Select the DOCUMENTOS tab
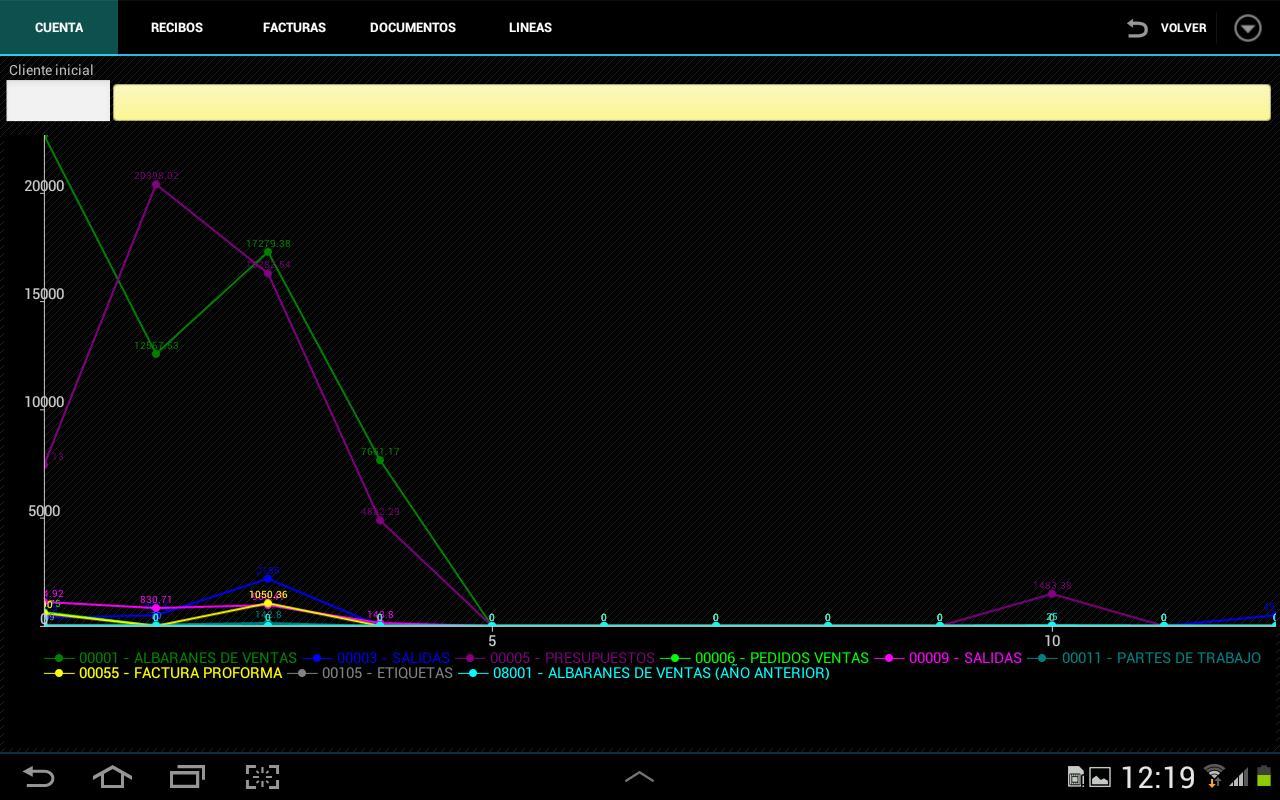The image size is (1280, 800). (412, 27)
